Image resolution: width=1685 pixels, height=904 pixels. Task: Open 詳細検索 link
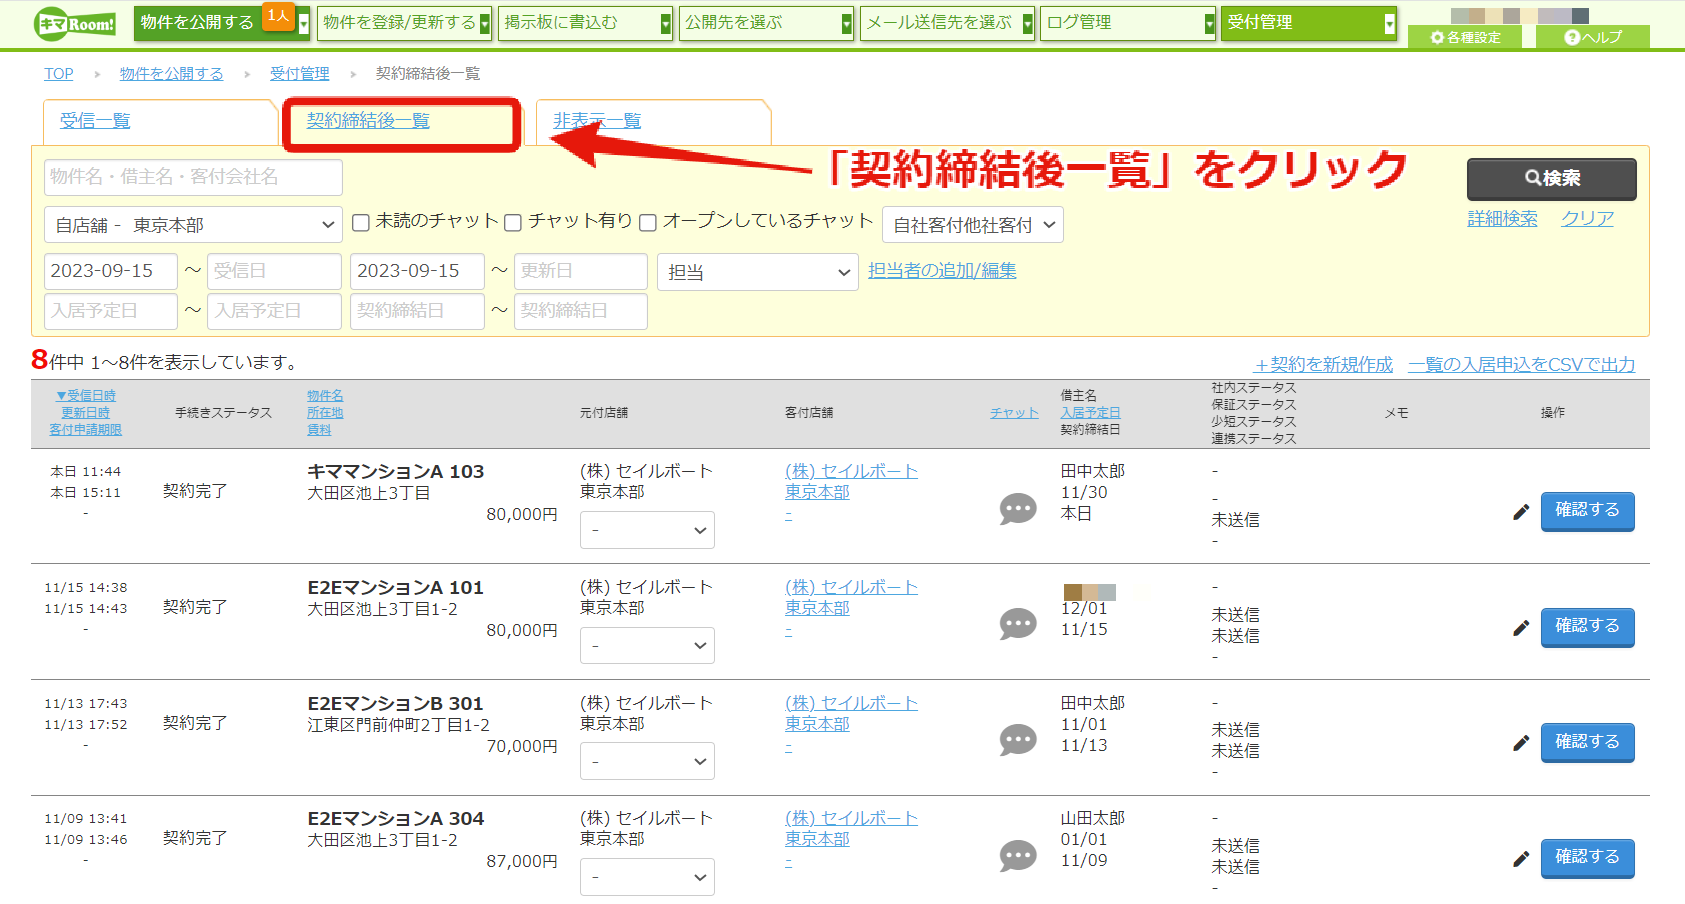[1502, 219]
